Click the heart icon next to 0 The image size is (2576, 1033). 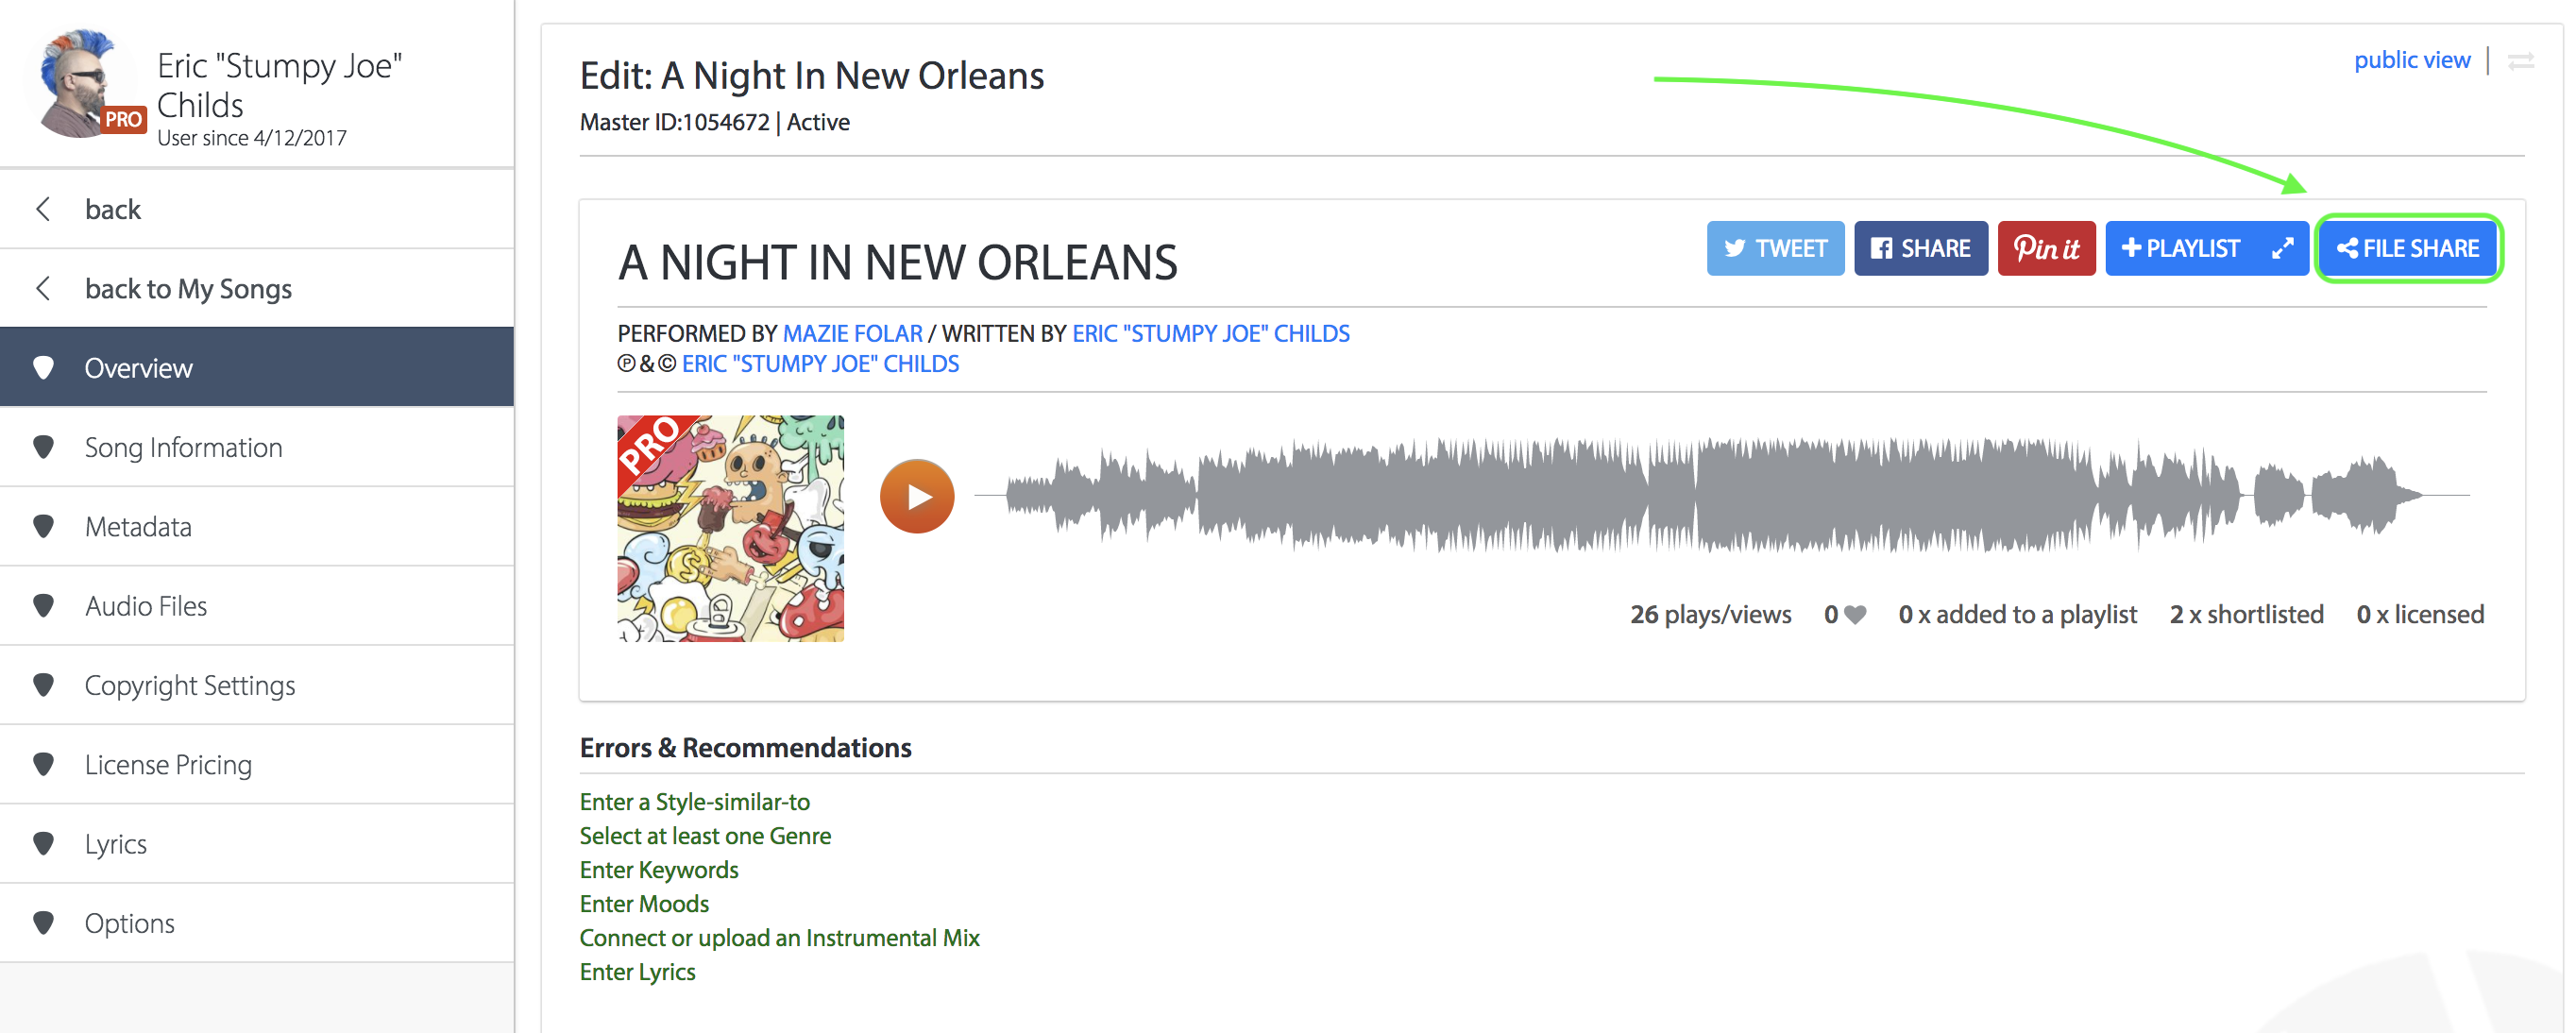click(x=1855, y=615)
